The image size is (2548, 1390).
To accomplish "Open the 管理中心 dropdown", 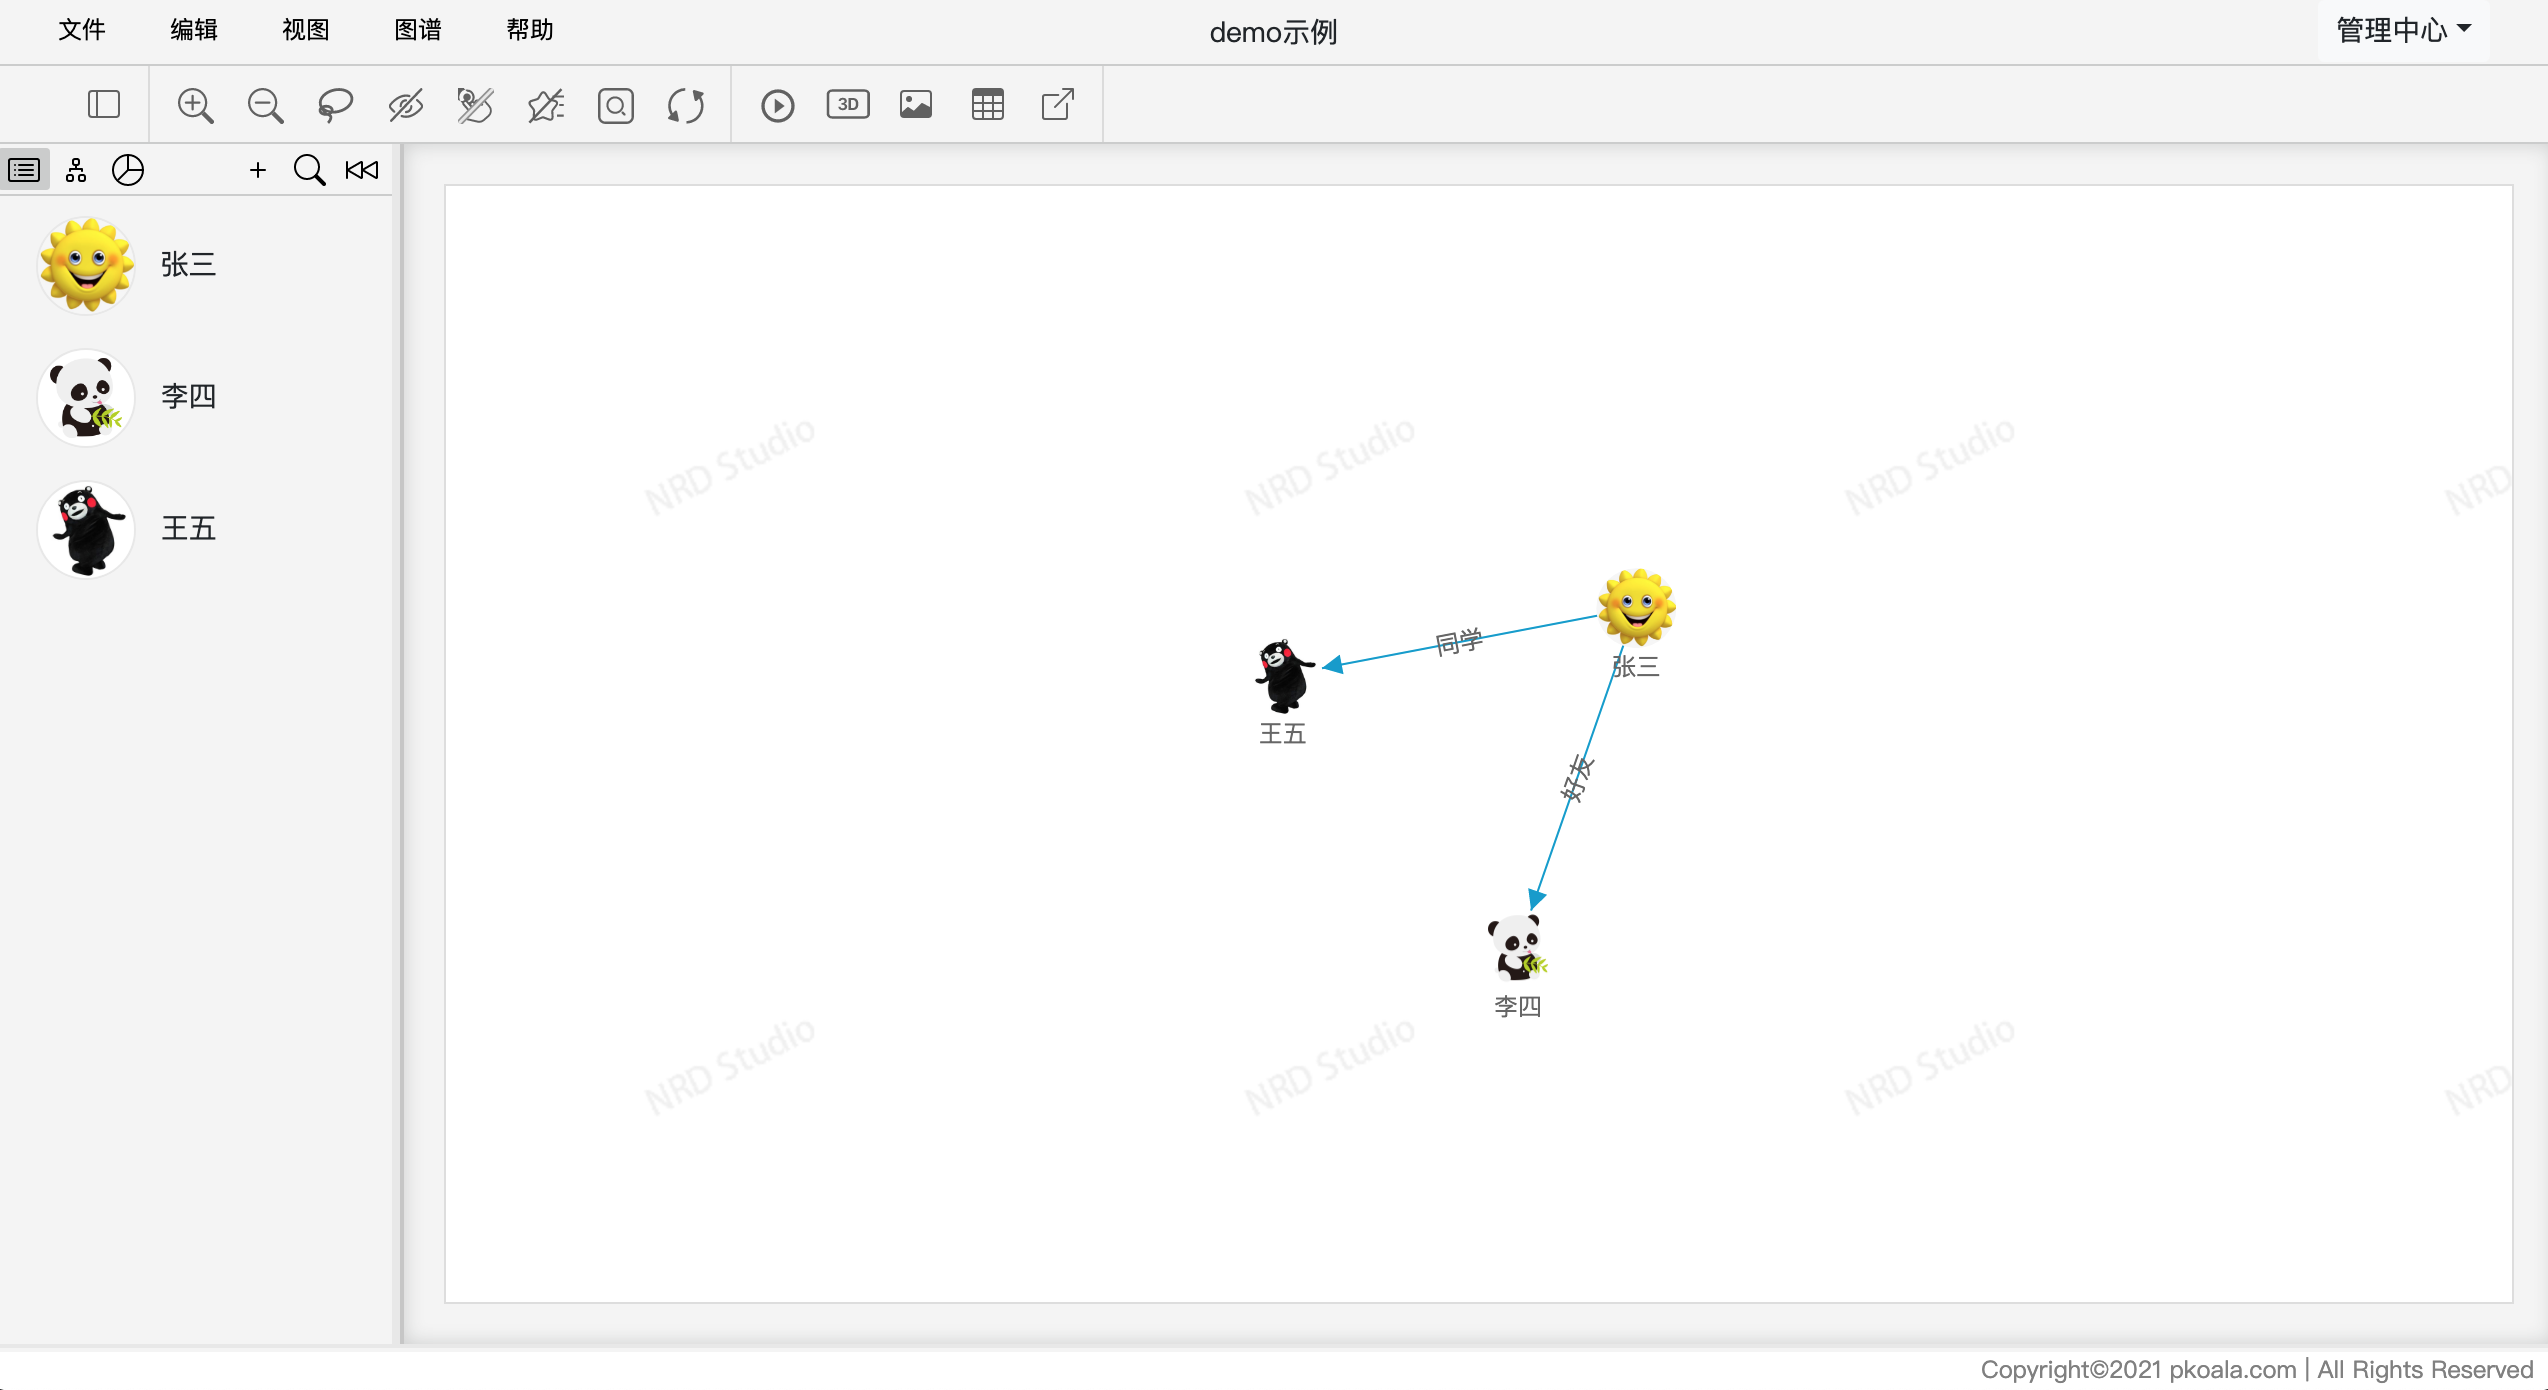I will [x=2403, y=31].
